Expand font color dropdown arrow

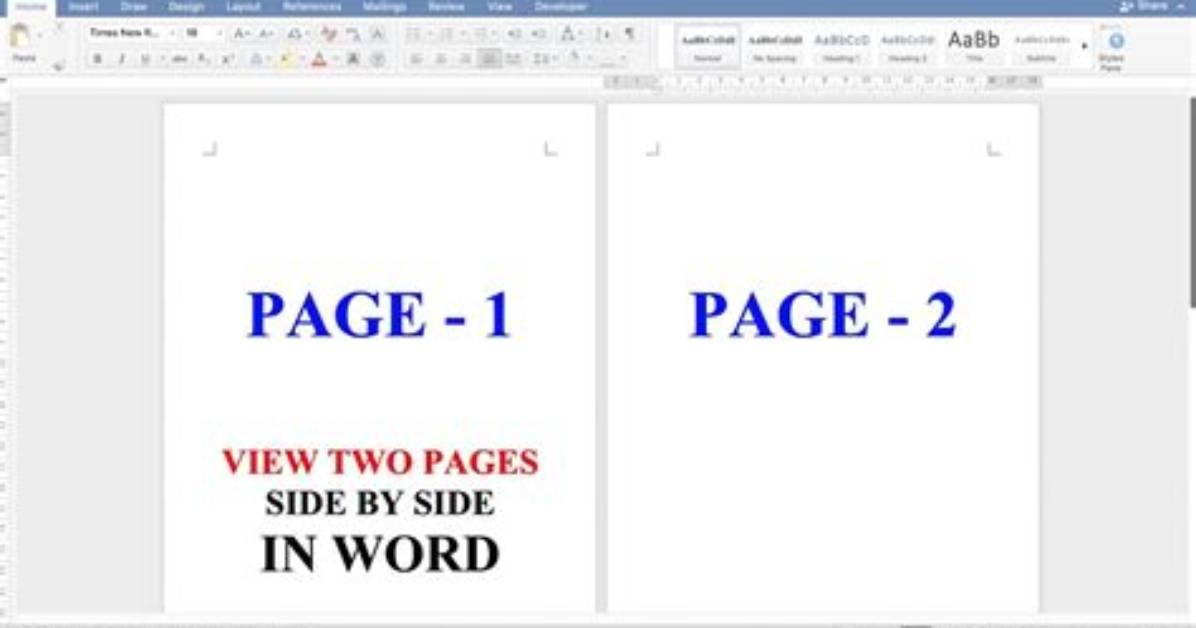335,59
